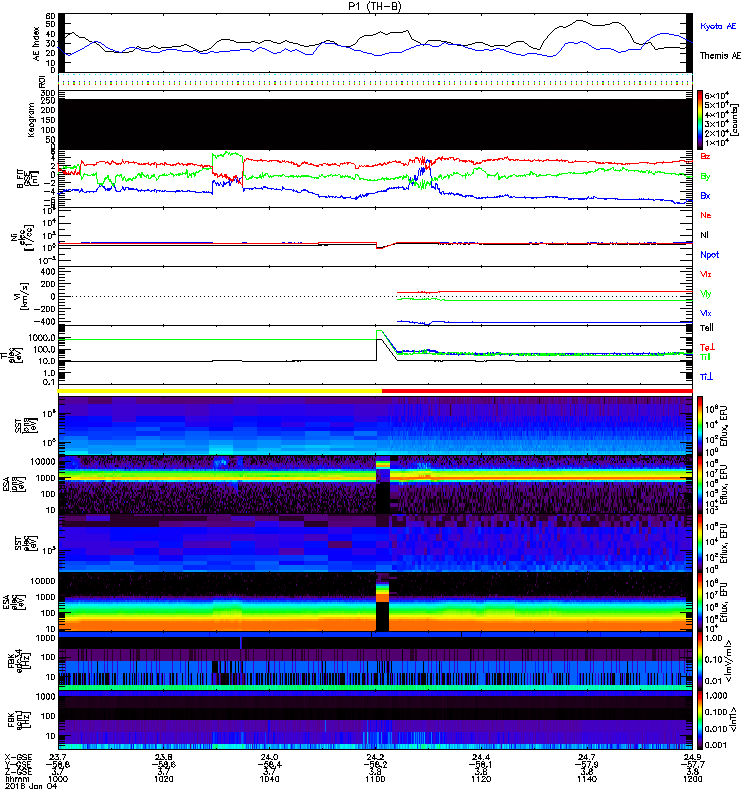Click the red Viz velocity legend label
Screen dimensions: 750x800
tap(705, 274)
